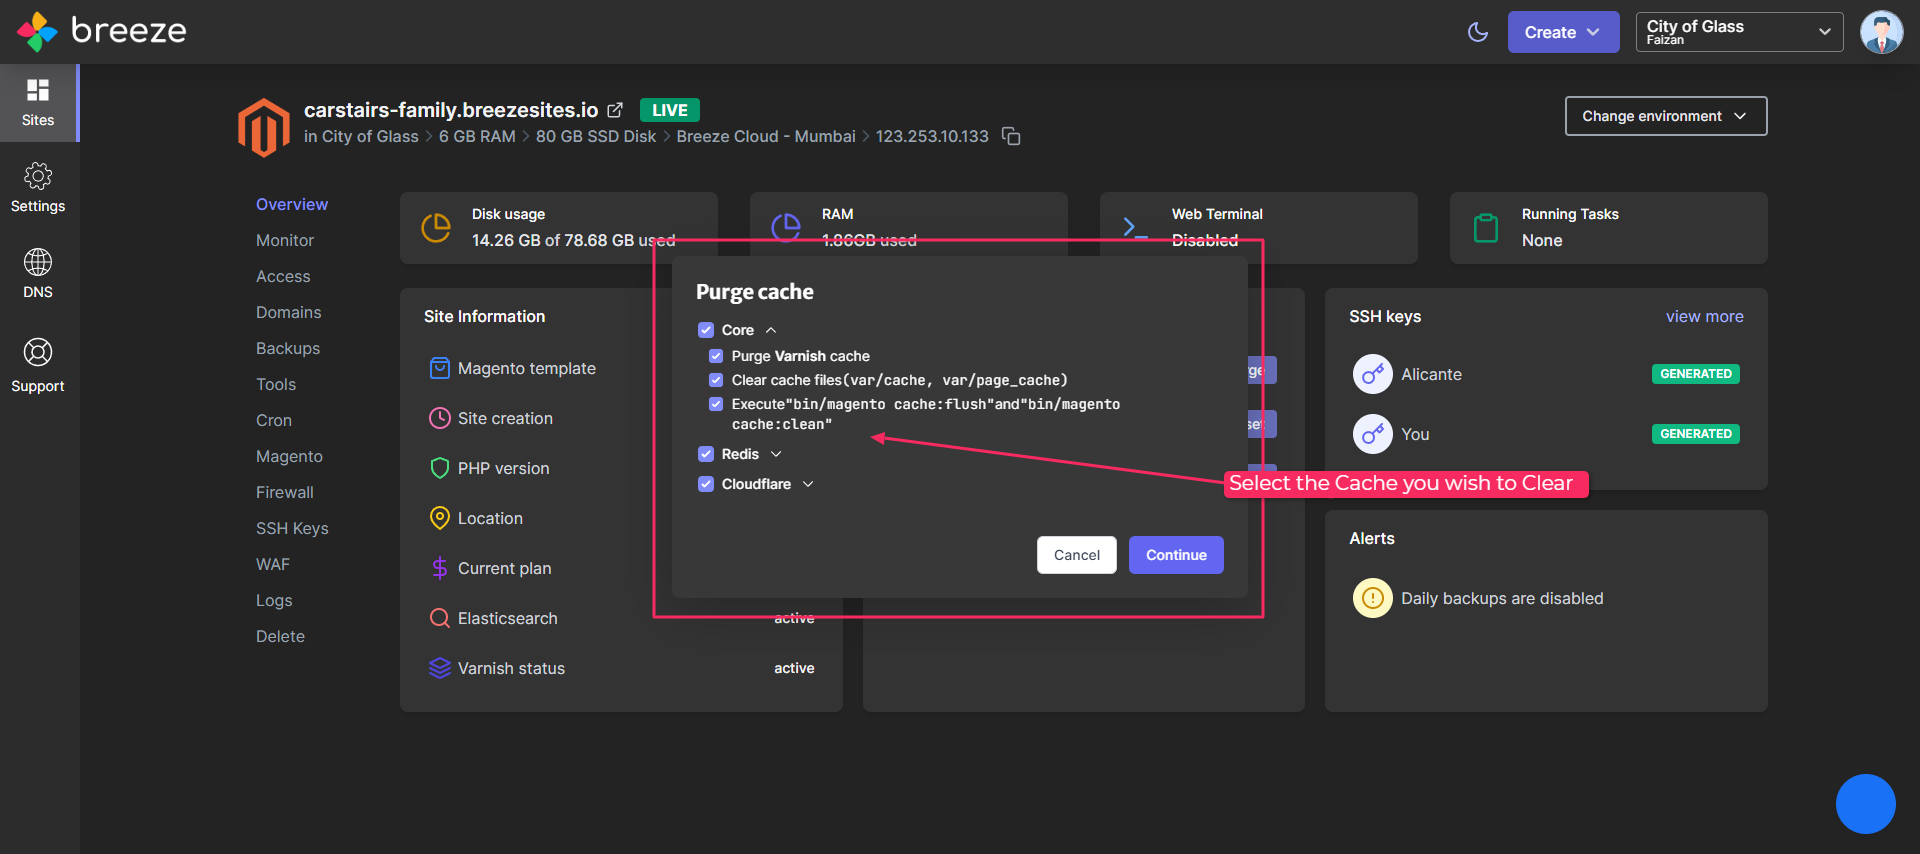The width and height of the screenshot is (1920, 854).
Task: Click the LIVE status badge
Action: point(670,110)
